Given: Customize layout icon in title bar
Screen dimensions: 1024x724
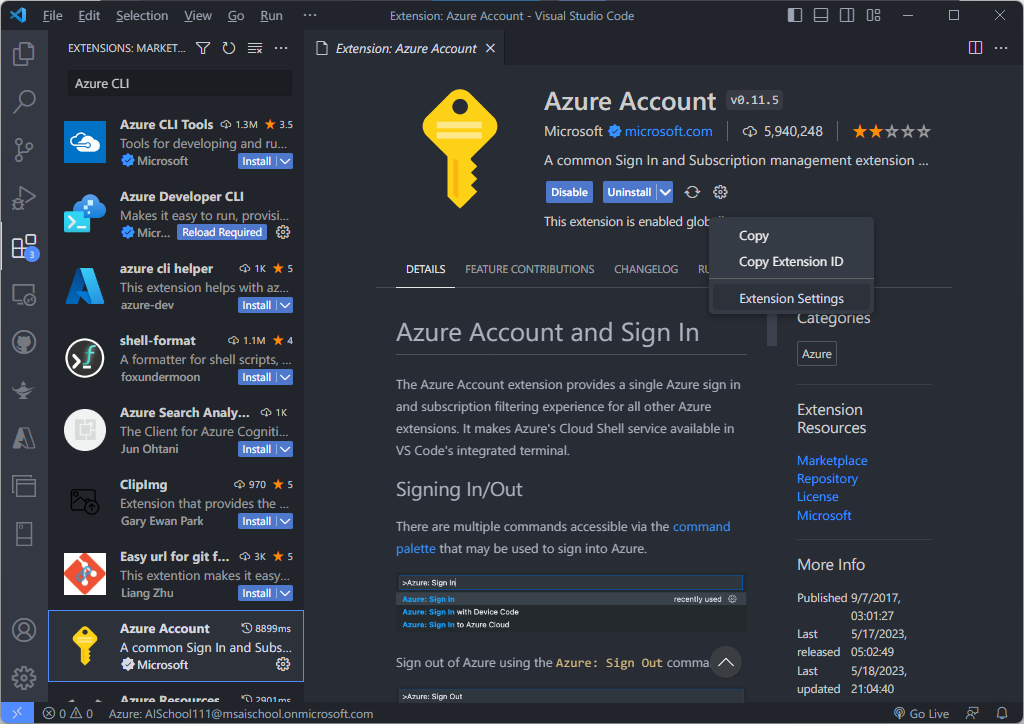Looking at the screenshot, I should [873, 15].
